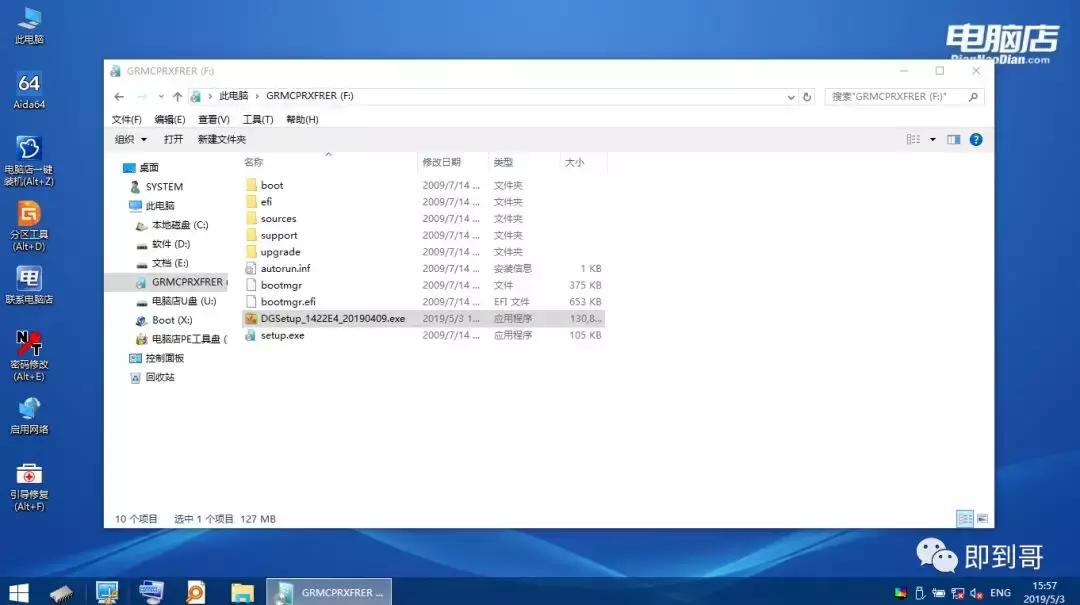Click inside the search box for GRMCPRXFRER (F:)

tap(900, 96)
